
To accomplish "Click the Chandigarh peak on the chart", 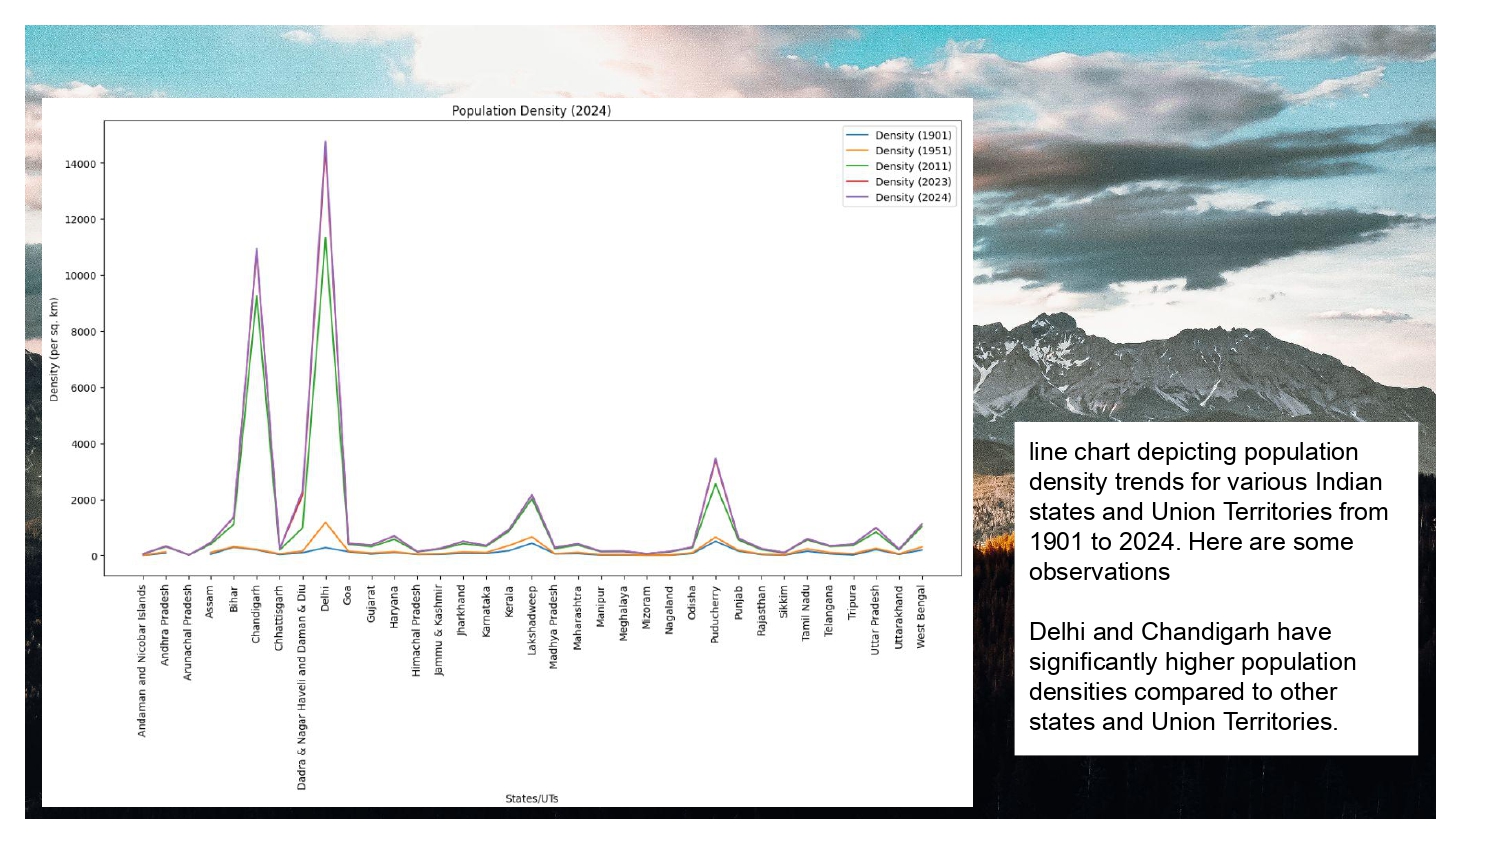I will coord(256,250).
